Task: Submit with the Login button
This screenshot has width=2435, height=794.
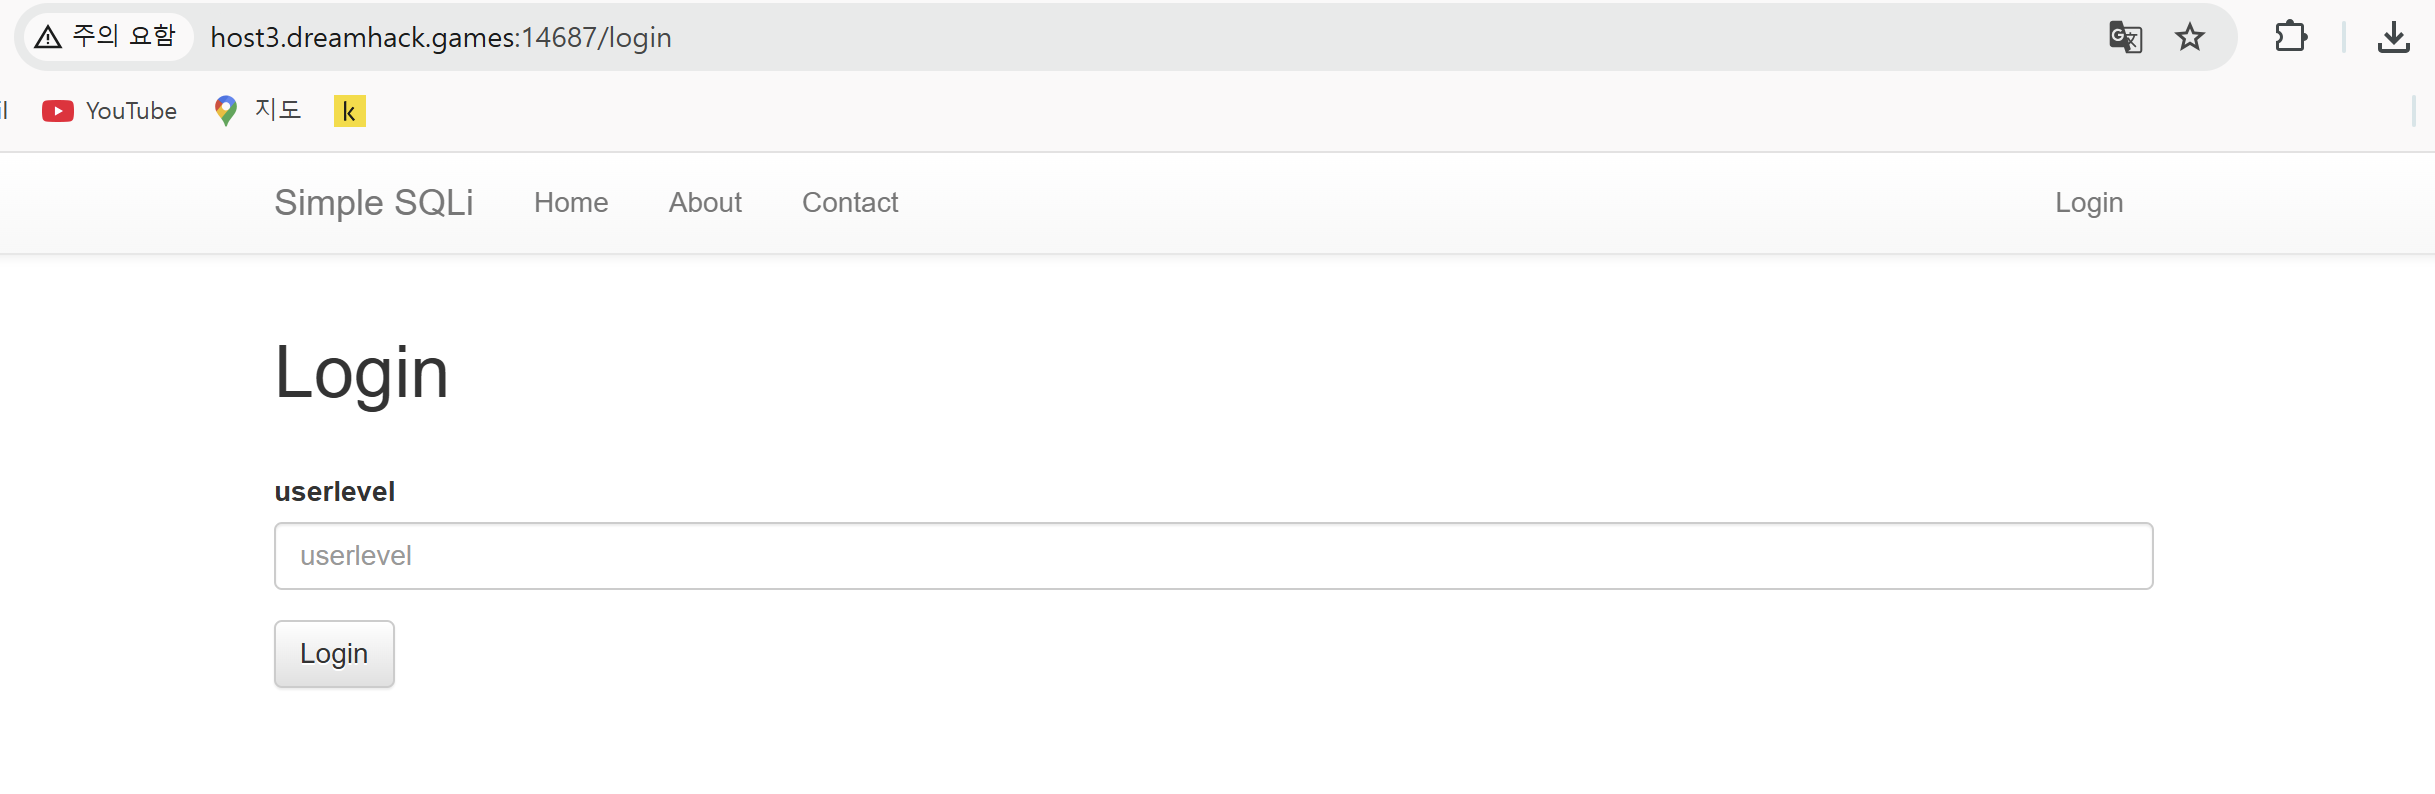Action: [x=334, y=654]
